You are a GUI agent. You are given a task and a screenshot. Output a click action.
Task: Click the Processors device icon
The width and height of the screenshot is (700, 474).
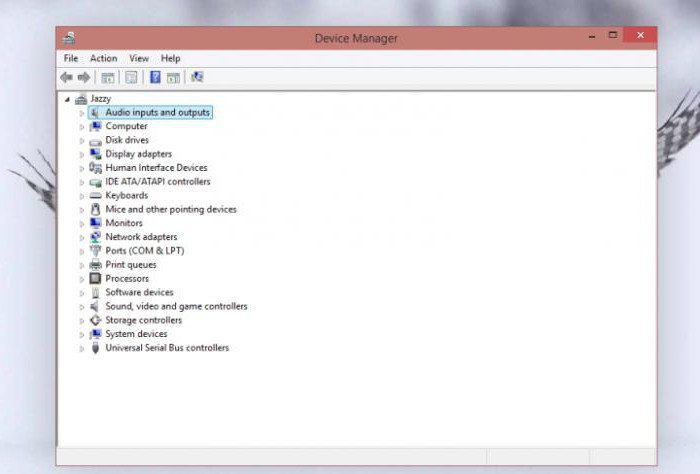(x=96, y=279)
